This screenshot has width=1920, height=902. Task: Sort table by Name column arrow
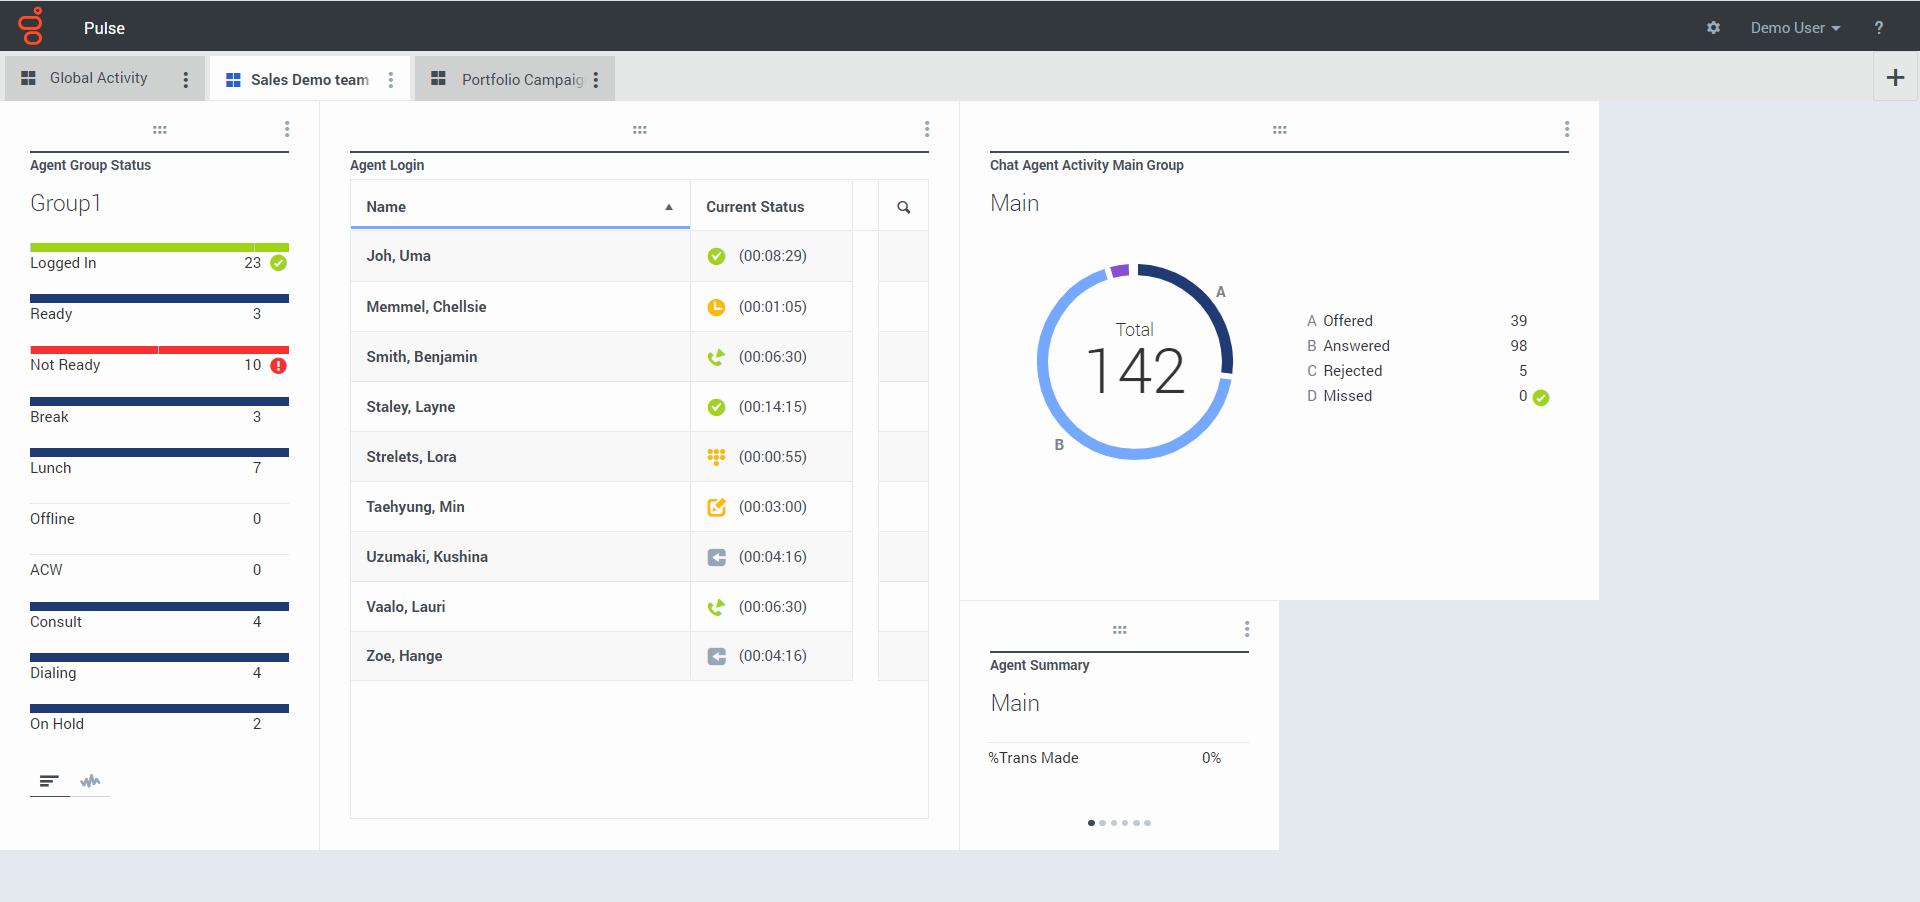click(x=668, y=207)
